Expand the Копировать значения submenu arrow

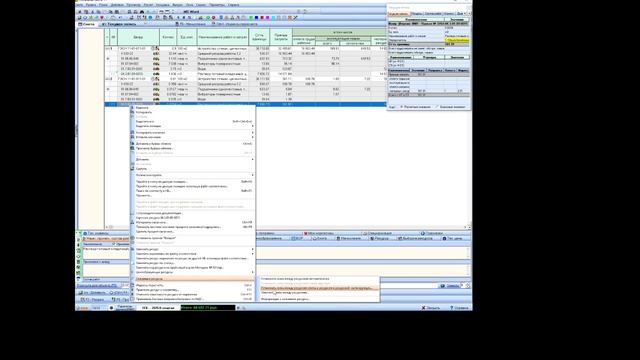tap(252, 133)
